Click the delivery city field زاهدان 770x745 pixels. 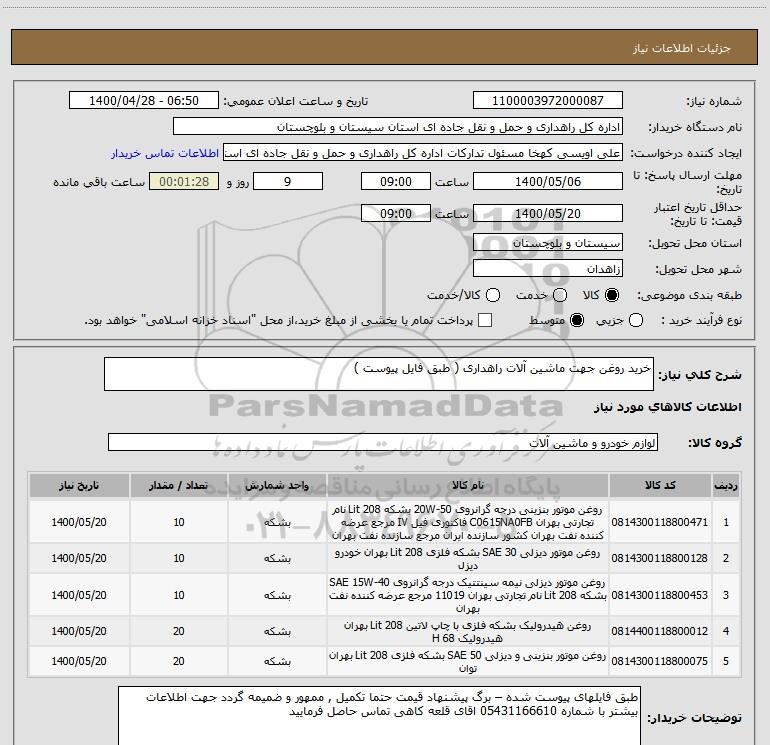548,269
